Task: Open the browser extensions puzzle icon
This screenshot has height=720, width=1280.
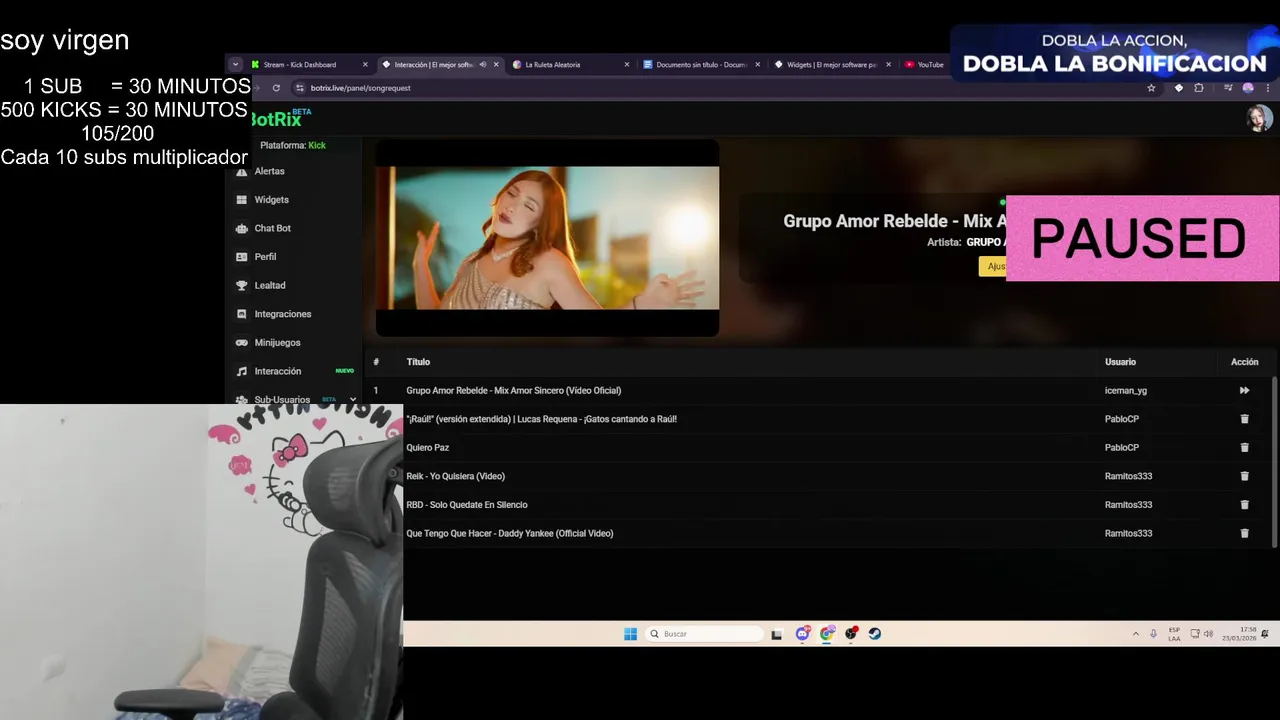Action: tap(1199, 88)
